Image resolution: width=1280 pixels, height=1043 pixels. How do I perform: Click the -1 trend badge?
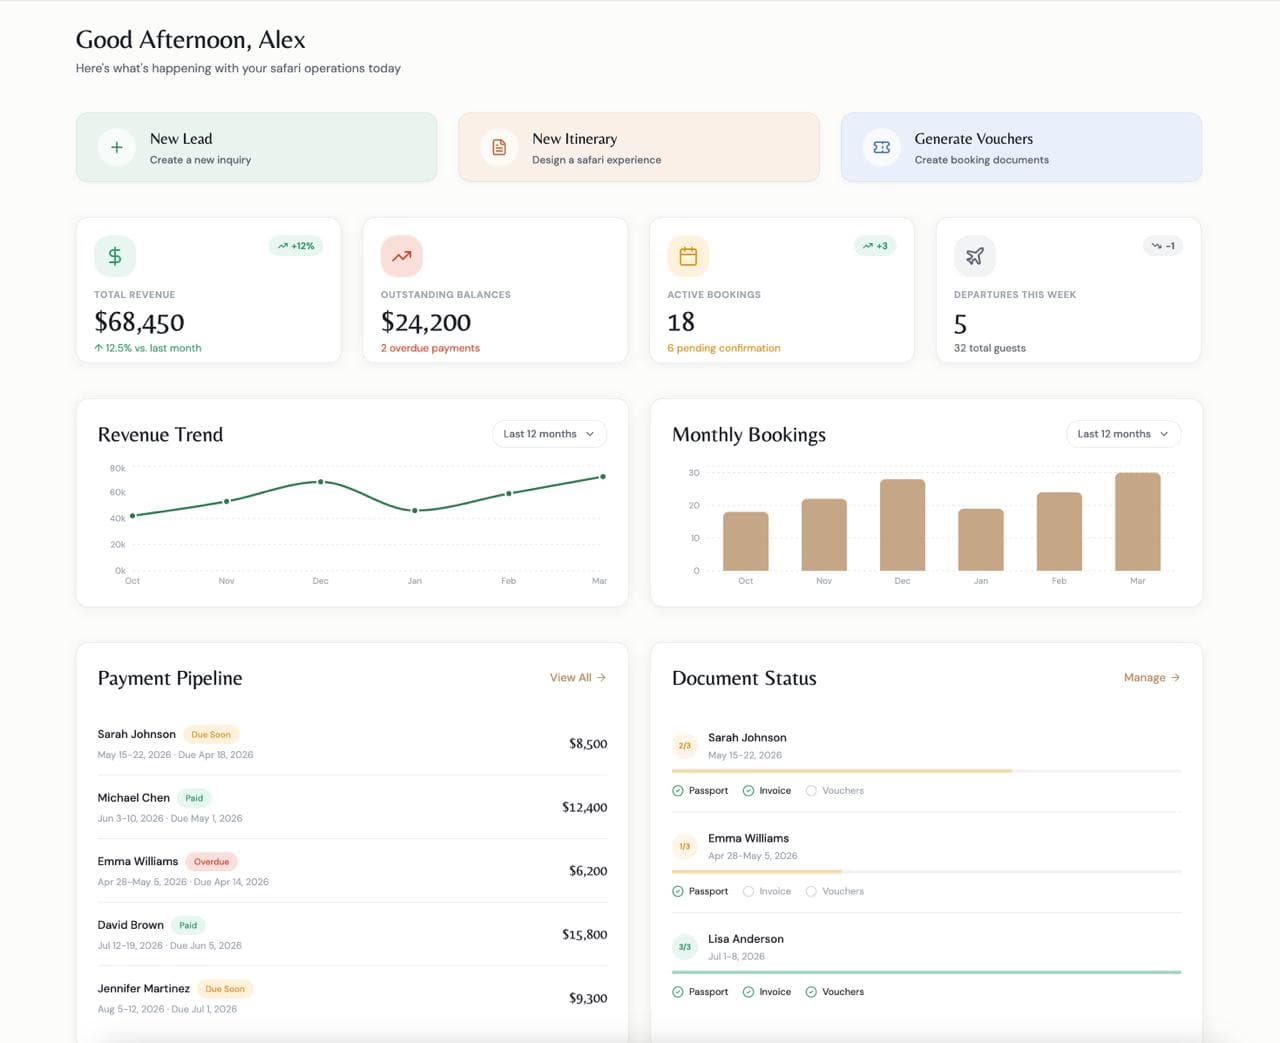pos(1163,245)
